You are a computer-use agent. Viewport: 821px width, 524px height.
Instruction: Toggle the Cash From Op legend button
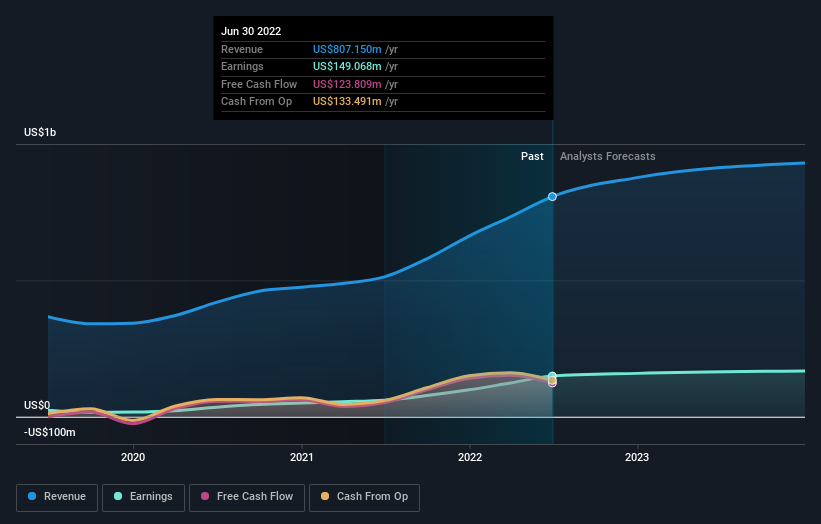click(x=364, y=497)
